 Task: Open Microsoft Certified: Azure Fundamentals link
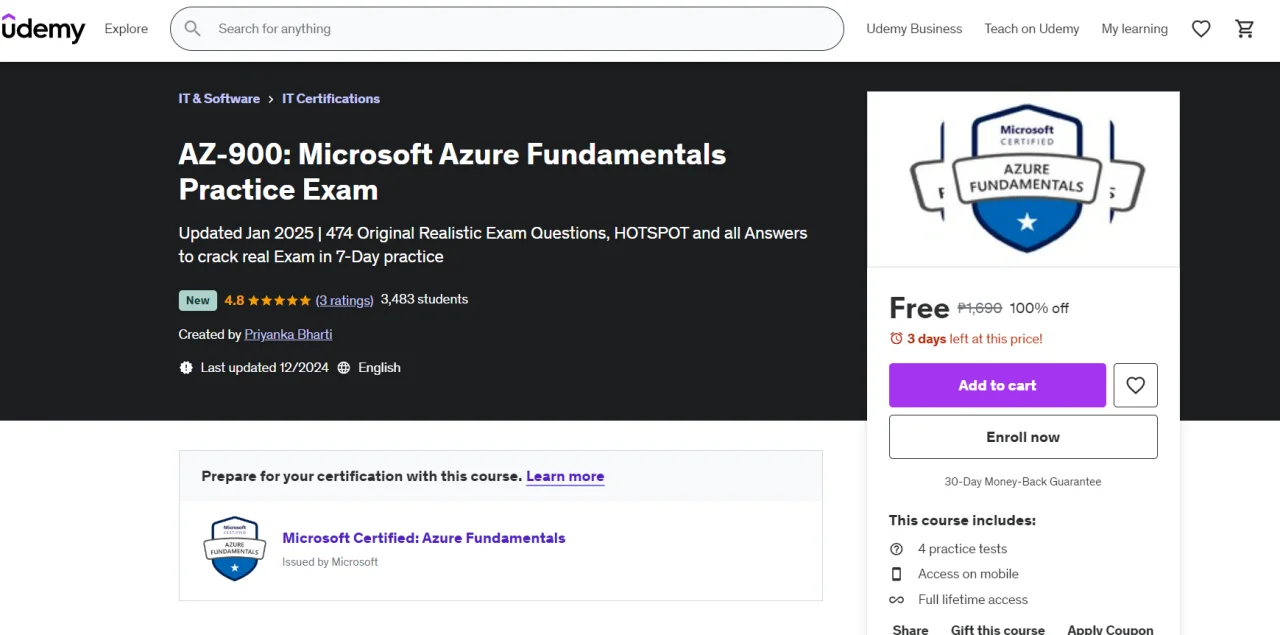pyautogui.click(x=424, y=538)
